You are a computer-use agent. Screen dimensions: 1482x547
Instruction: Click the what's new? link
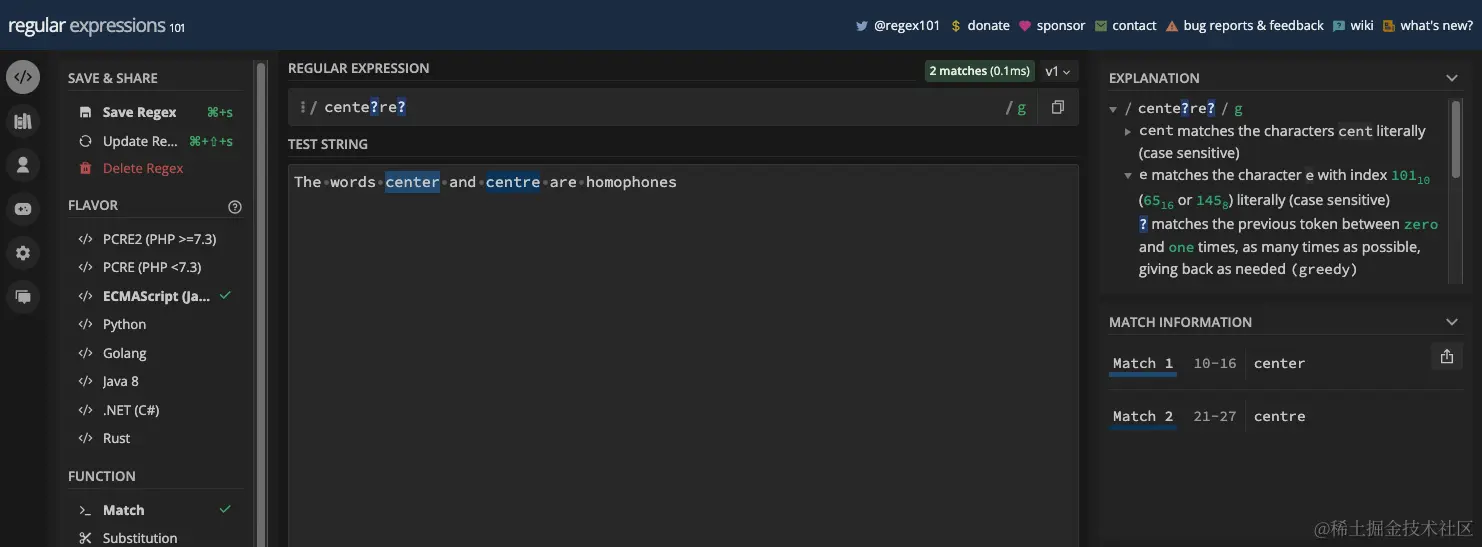(1436, 26)
